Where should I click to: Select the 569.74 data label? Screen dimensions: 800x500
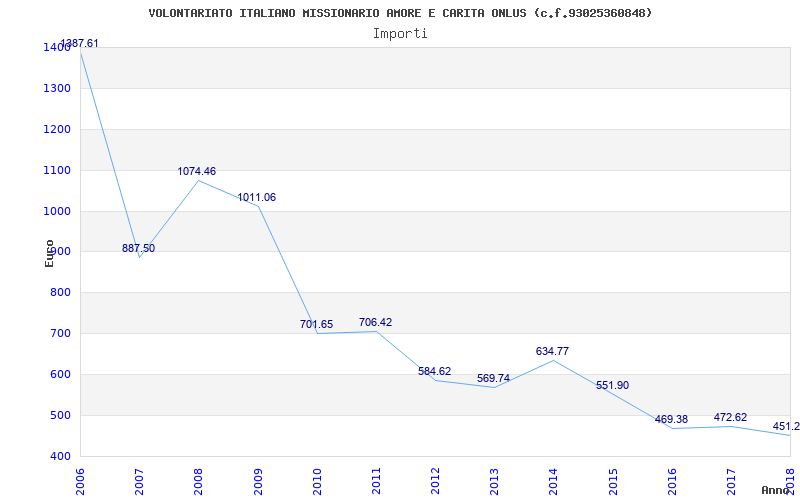point(493,379)
